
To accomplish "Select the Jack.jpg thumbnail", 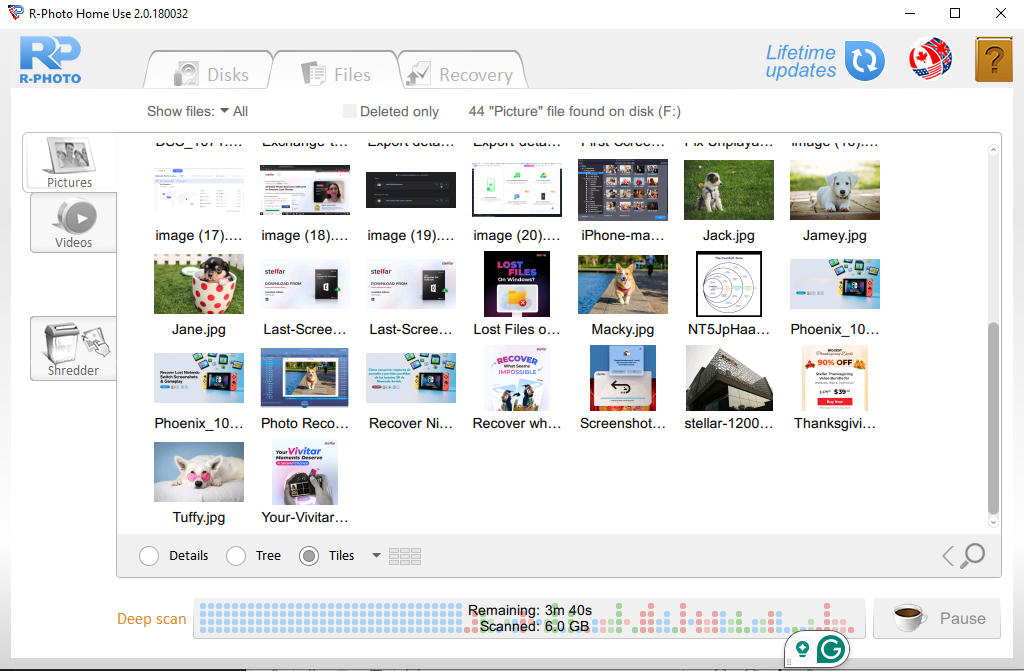I will point(728,189).
